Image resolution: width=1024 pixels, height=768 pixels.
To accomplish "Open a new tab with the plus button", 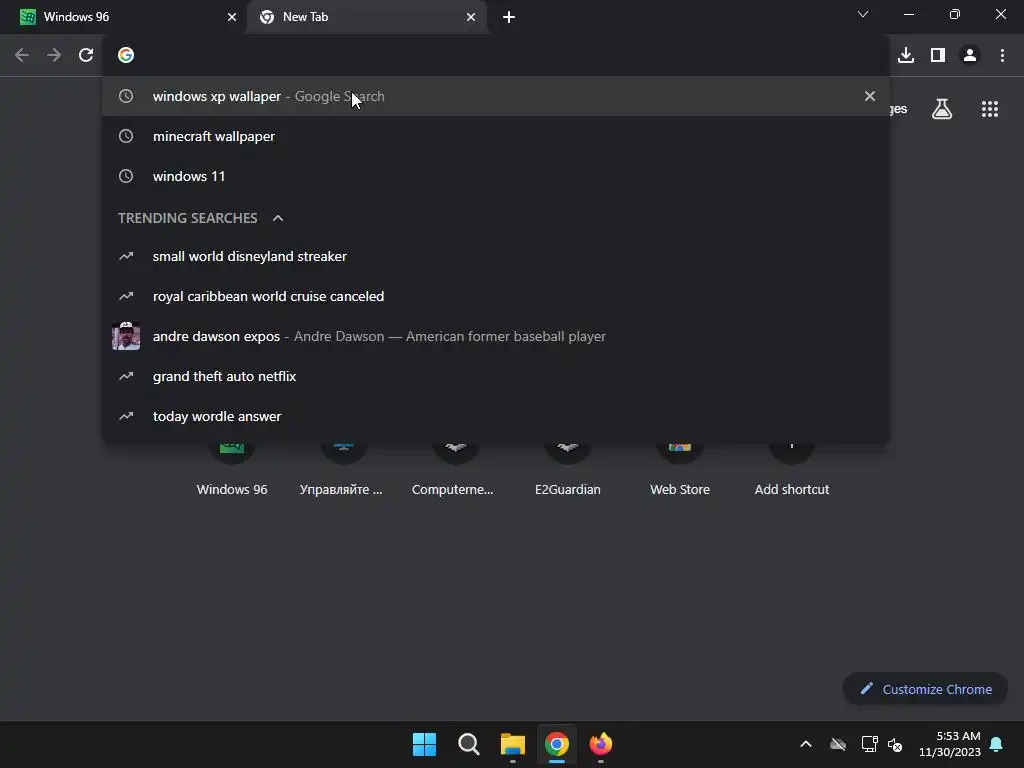I will point(509,17).
